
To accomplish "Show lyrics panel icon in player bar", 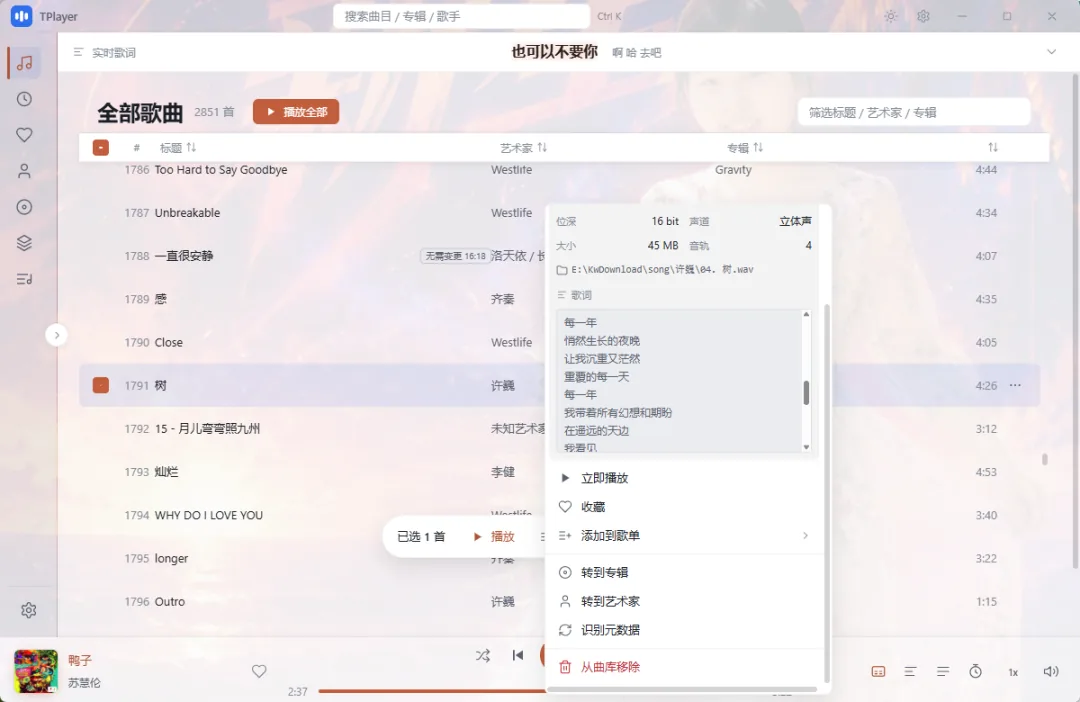I will (x=911, y=672).
